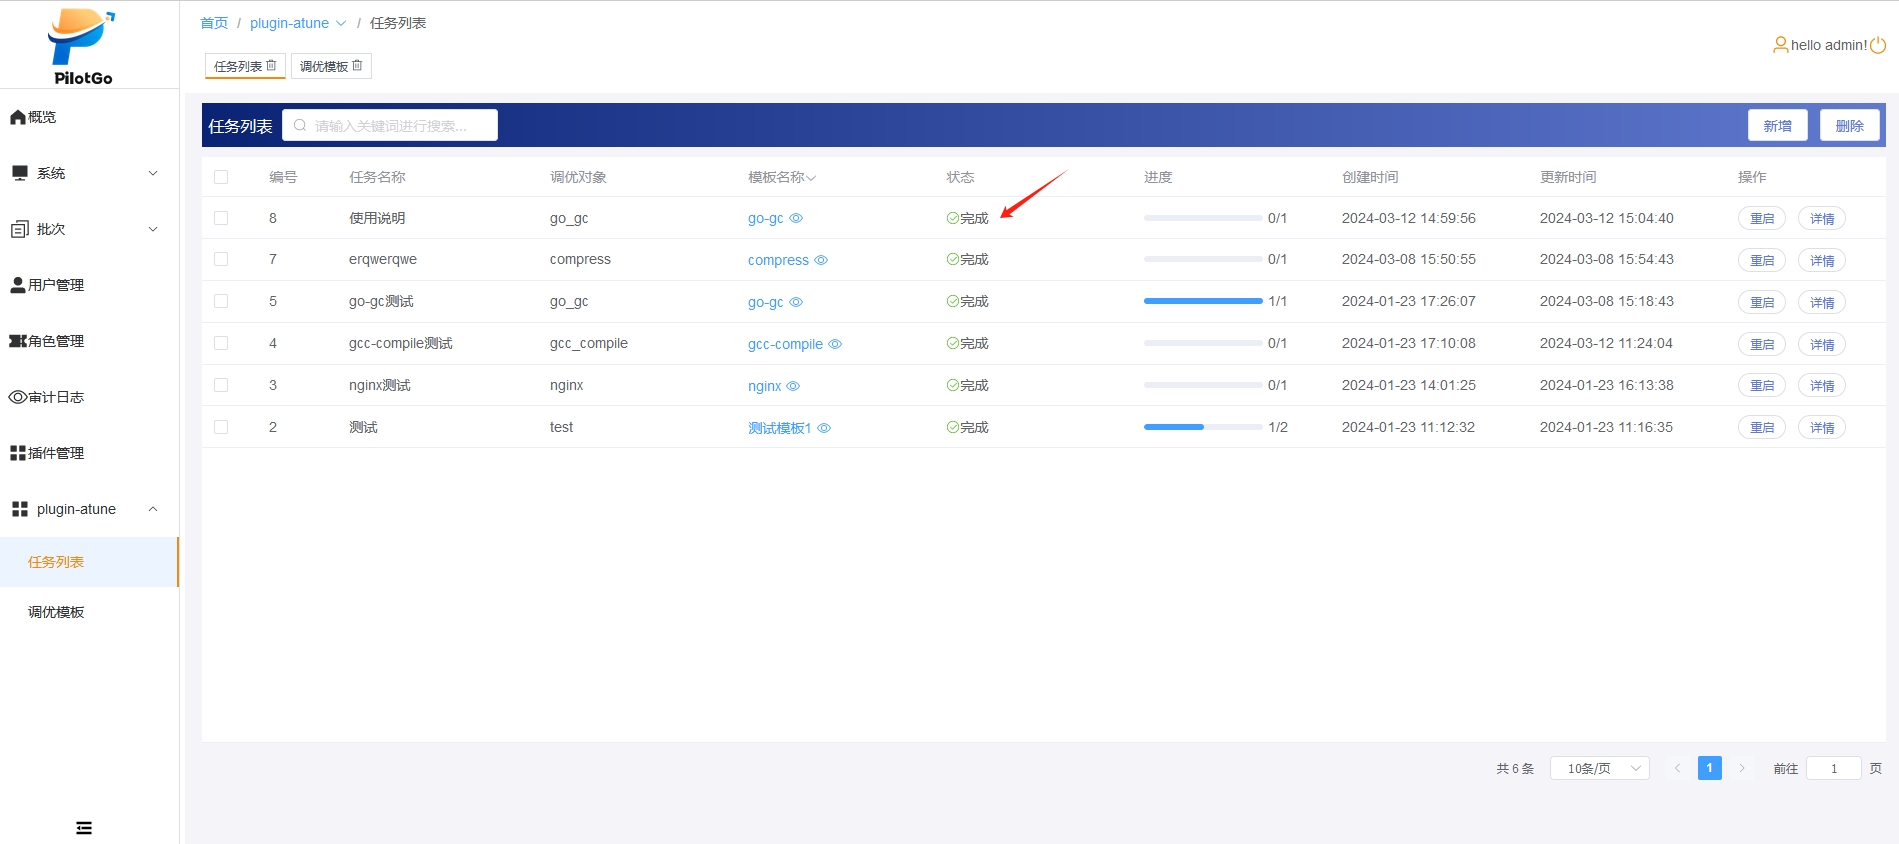This screenshot has width=1899, height=844.
Task: Click the power logout icon
Action: [x=1878, y=45]
